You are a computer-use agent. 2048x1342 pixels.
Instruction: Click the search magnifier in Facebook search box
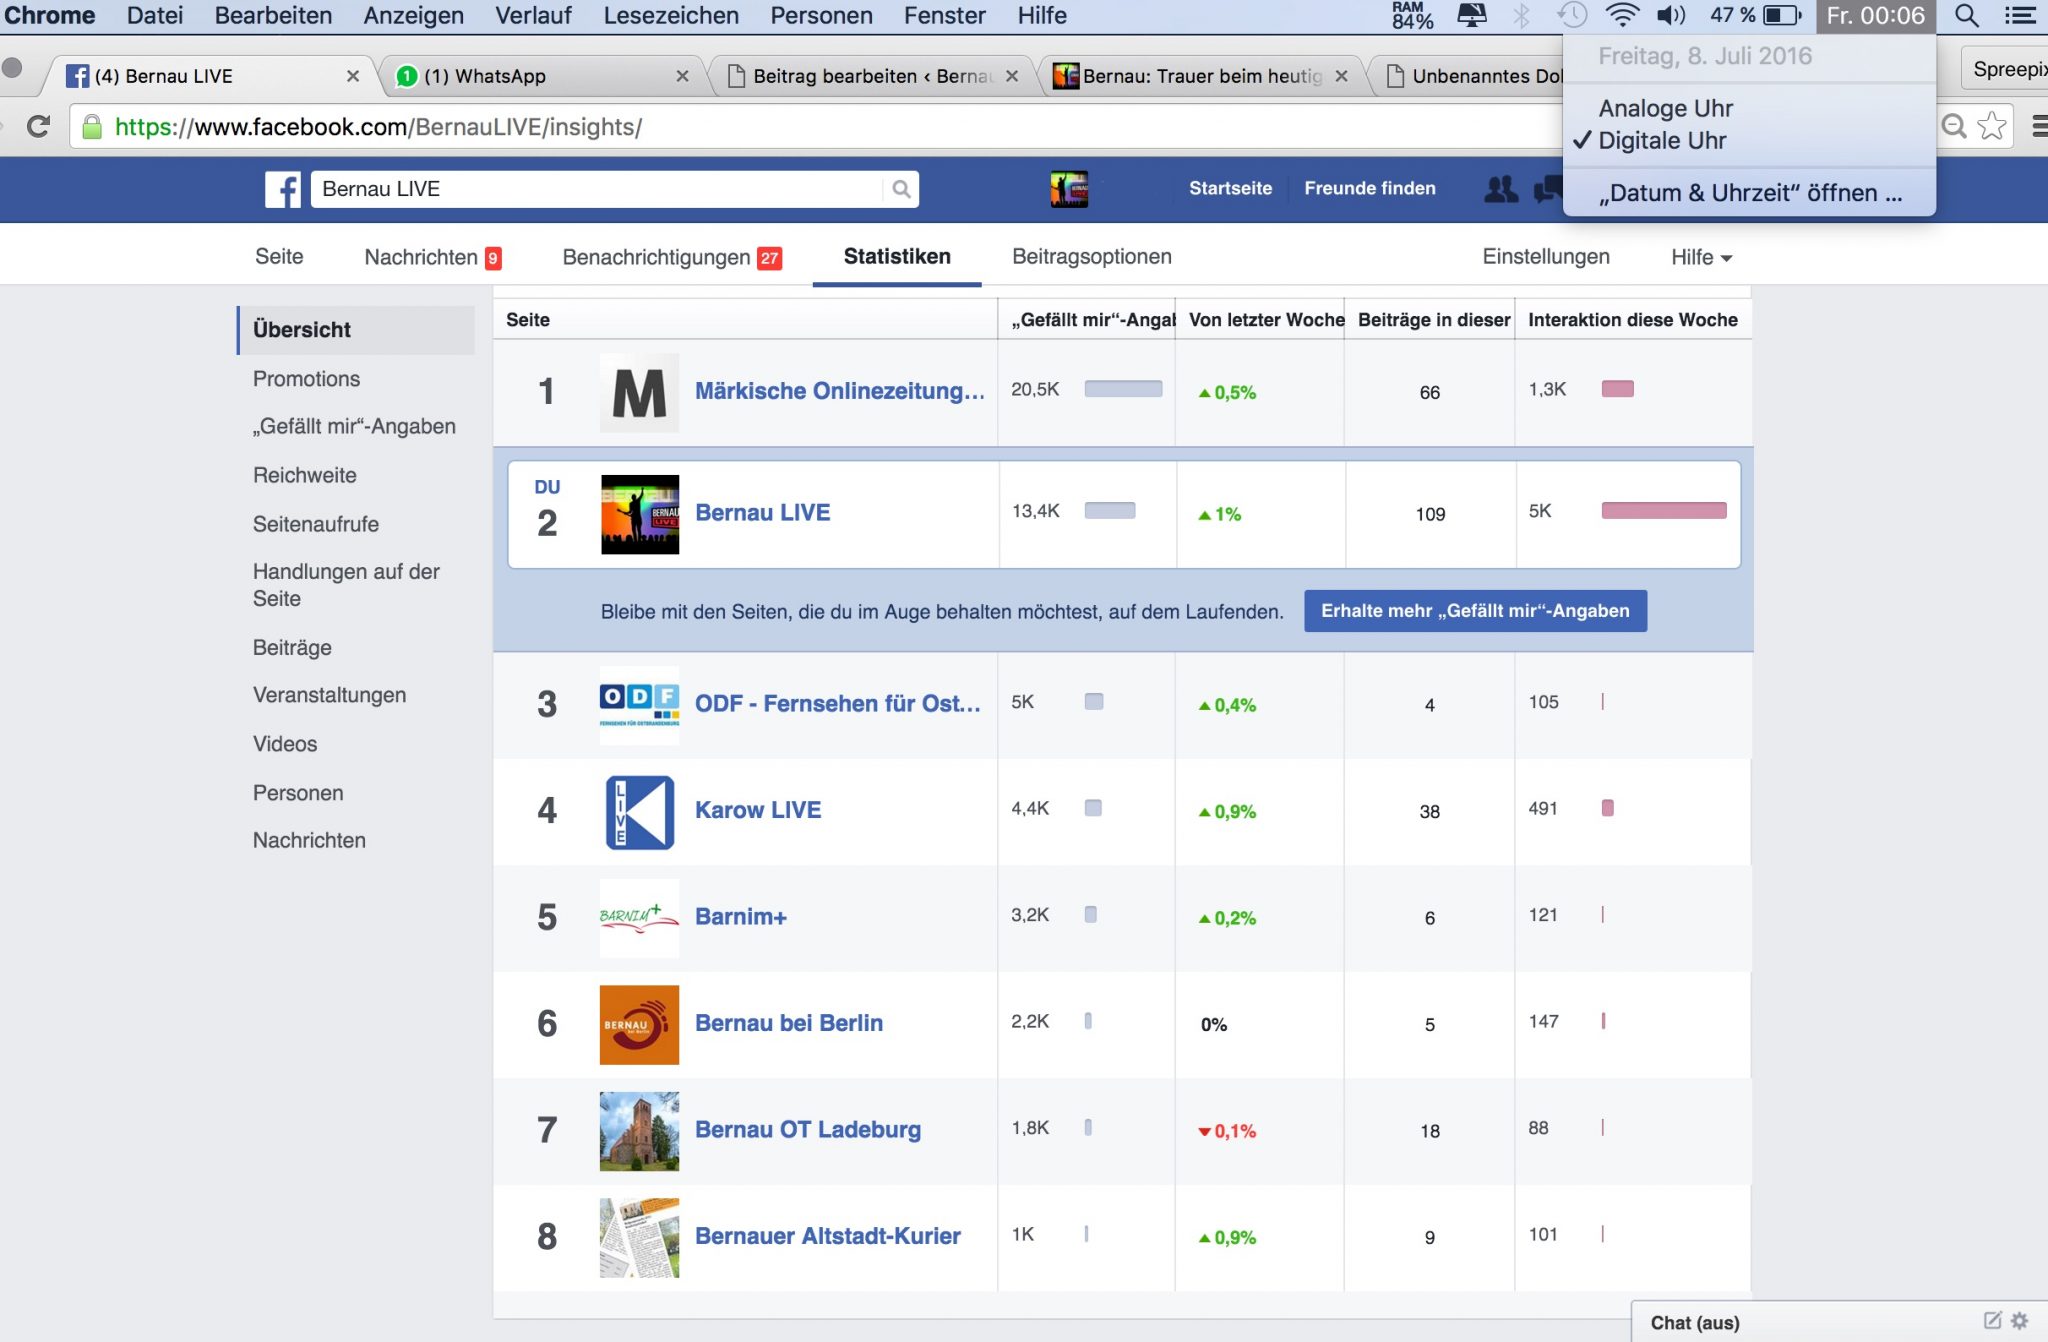point(901,189)
